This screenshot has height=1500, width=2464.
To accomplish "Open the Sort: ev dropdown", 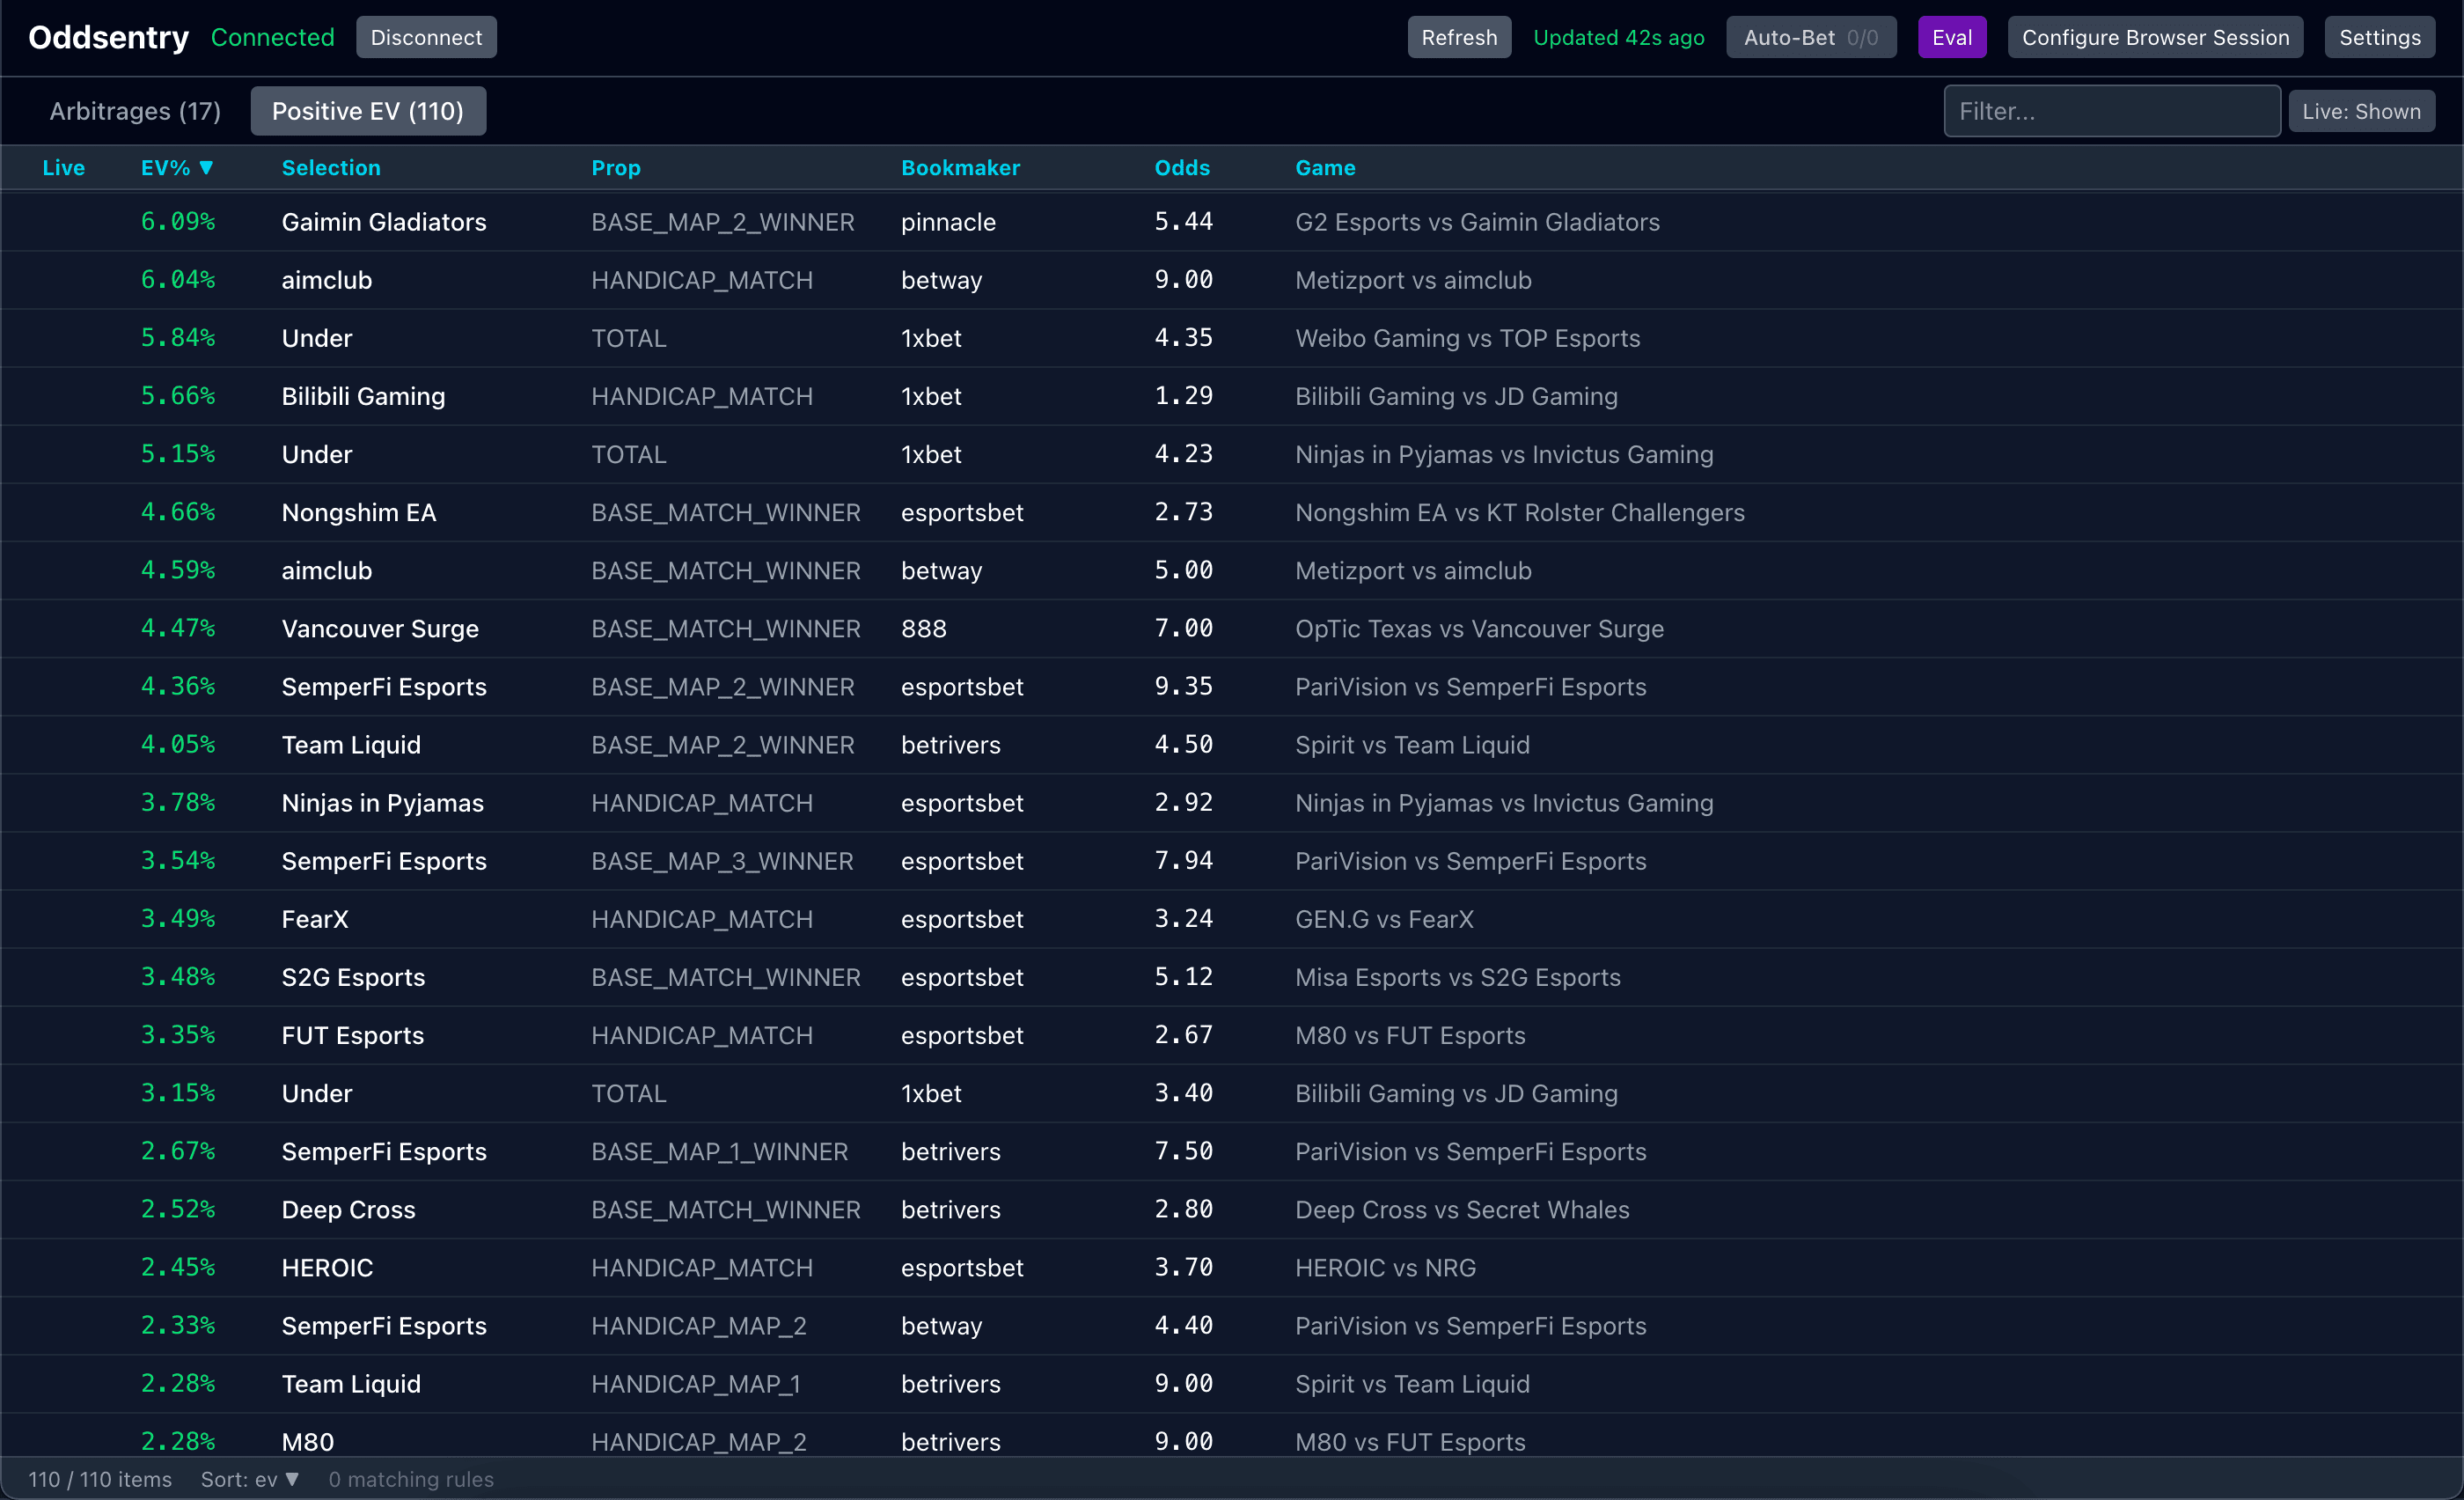I will pyautogui.click(x=250, y=1479).
